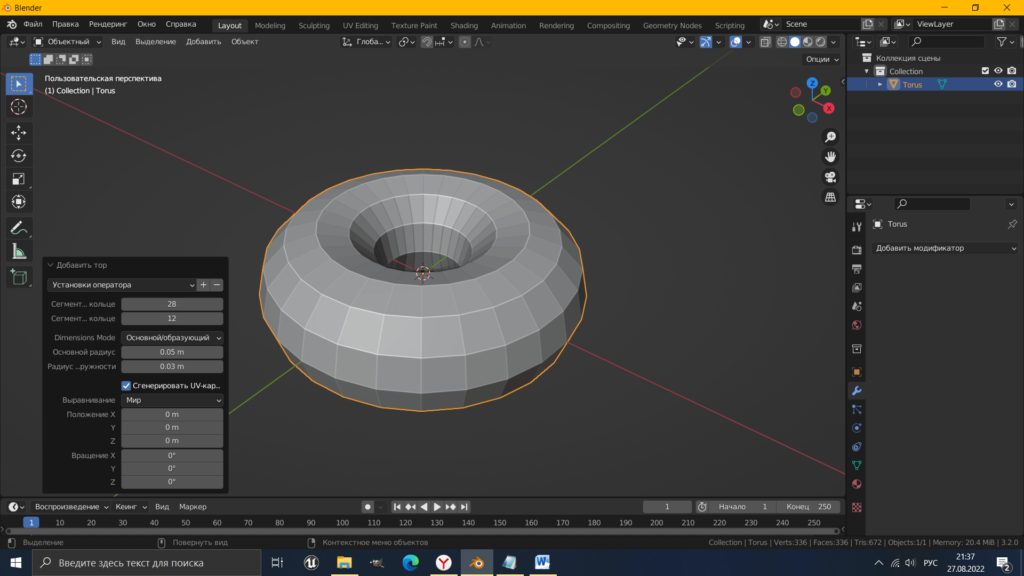The height and width of the screenshot is (576, 1024).
Task: Select the Measure tool
Action: [19, 251]
